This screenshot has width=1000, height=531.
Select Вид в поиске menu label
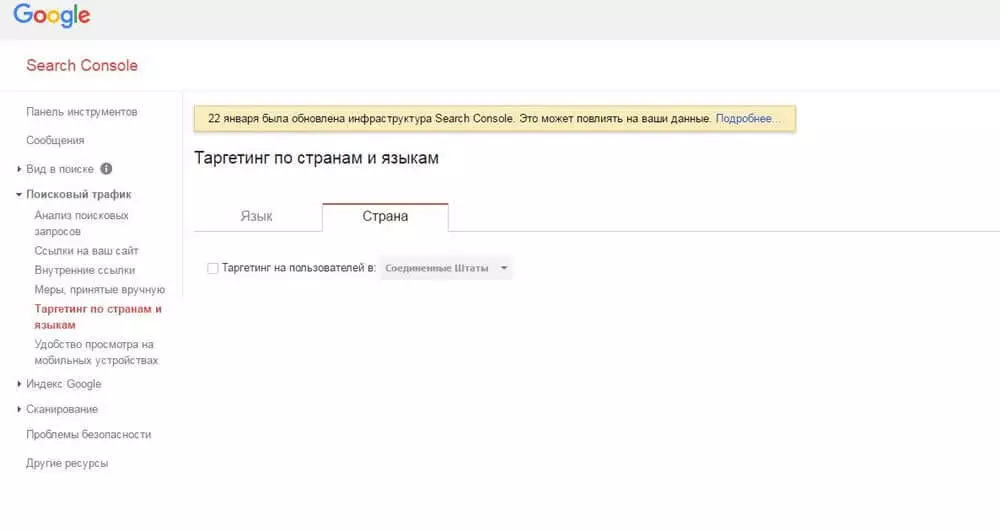[x=60, y=169]
